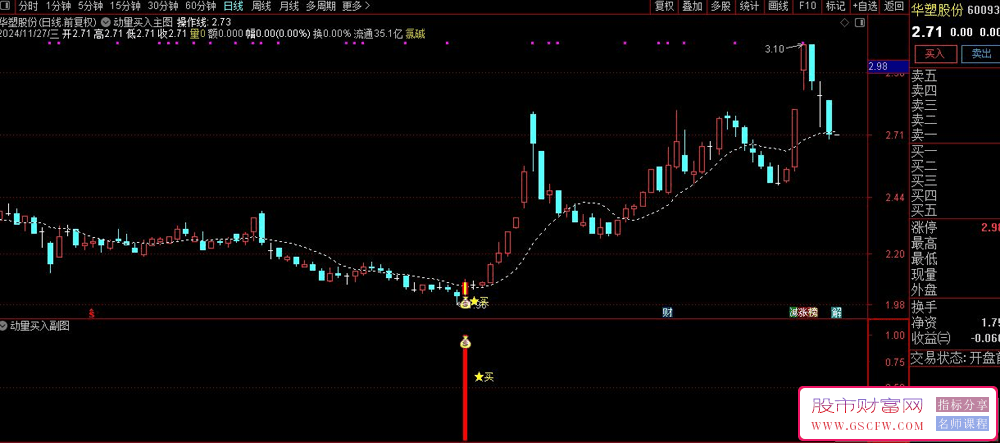Viewport: 1000px width, 443px height.
Task: Select the 15分钟 period
Action: pyautogui.click(x=124, y=6)
